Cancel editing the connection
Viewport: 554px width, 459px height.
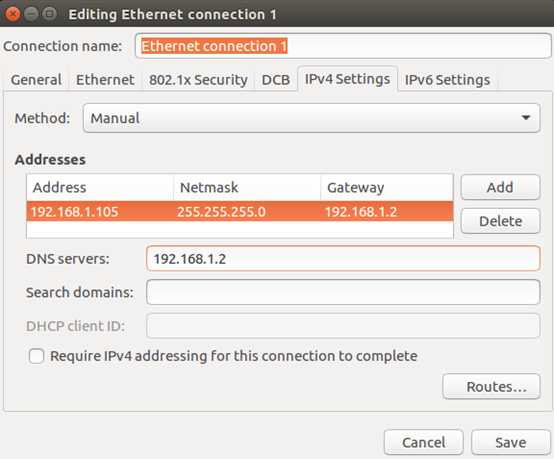pos(424,442)
